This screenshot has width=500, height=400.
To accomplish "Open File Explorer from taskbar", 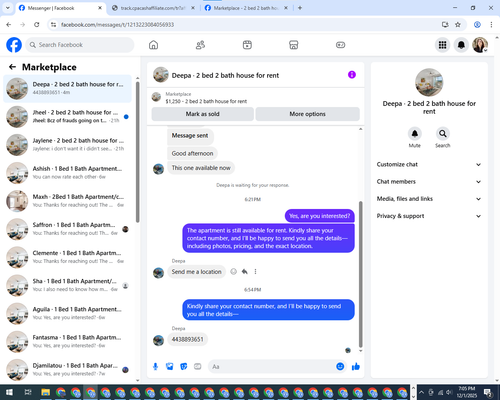I will 45,392.
